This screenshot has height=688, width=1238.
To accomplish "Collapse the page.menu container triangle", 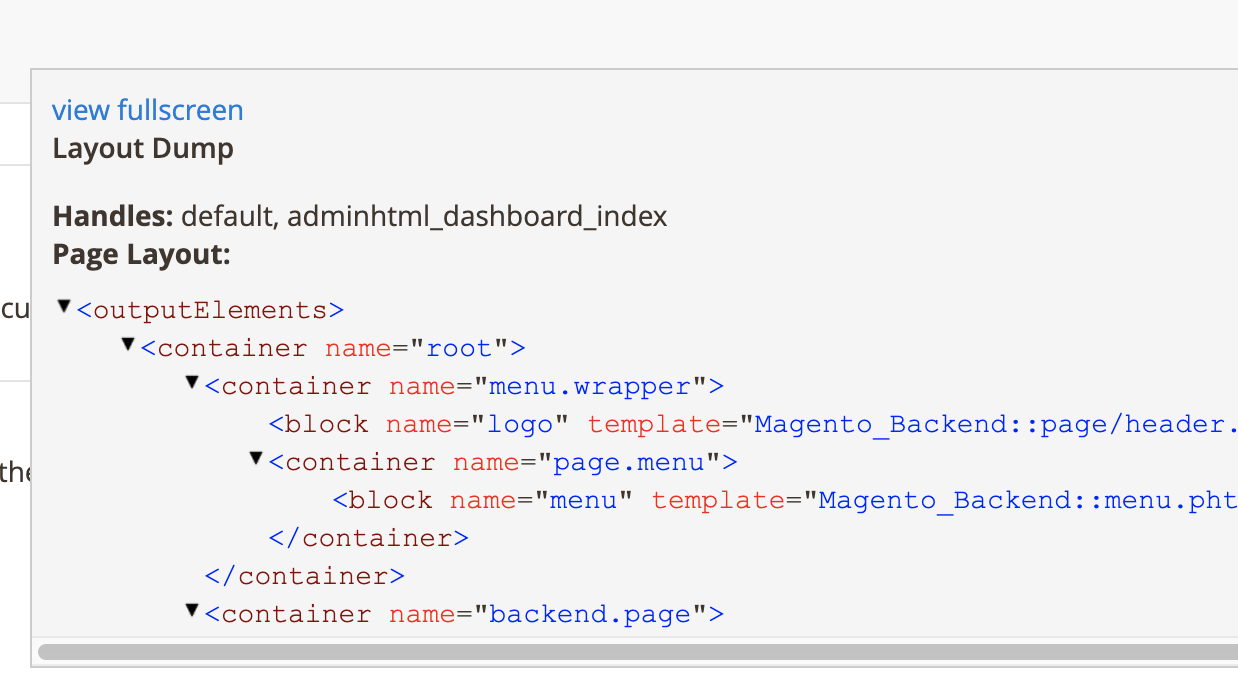I will pos(256,459).
